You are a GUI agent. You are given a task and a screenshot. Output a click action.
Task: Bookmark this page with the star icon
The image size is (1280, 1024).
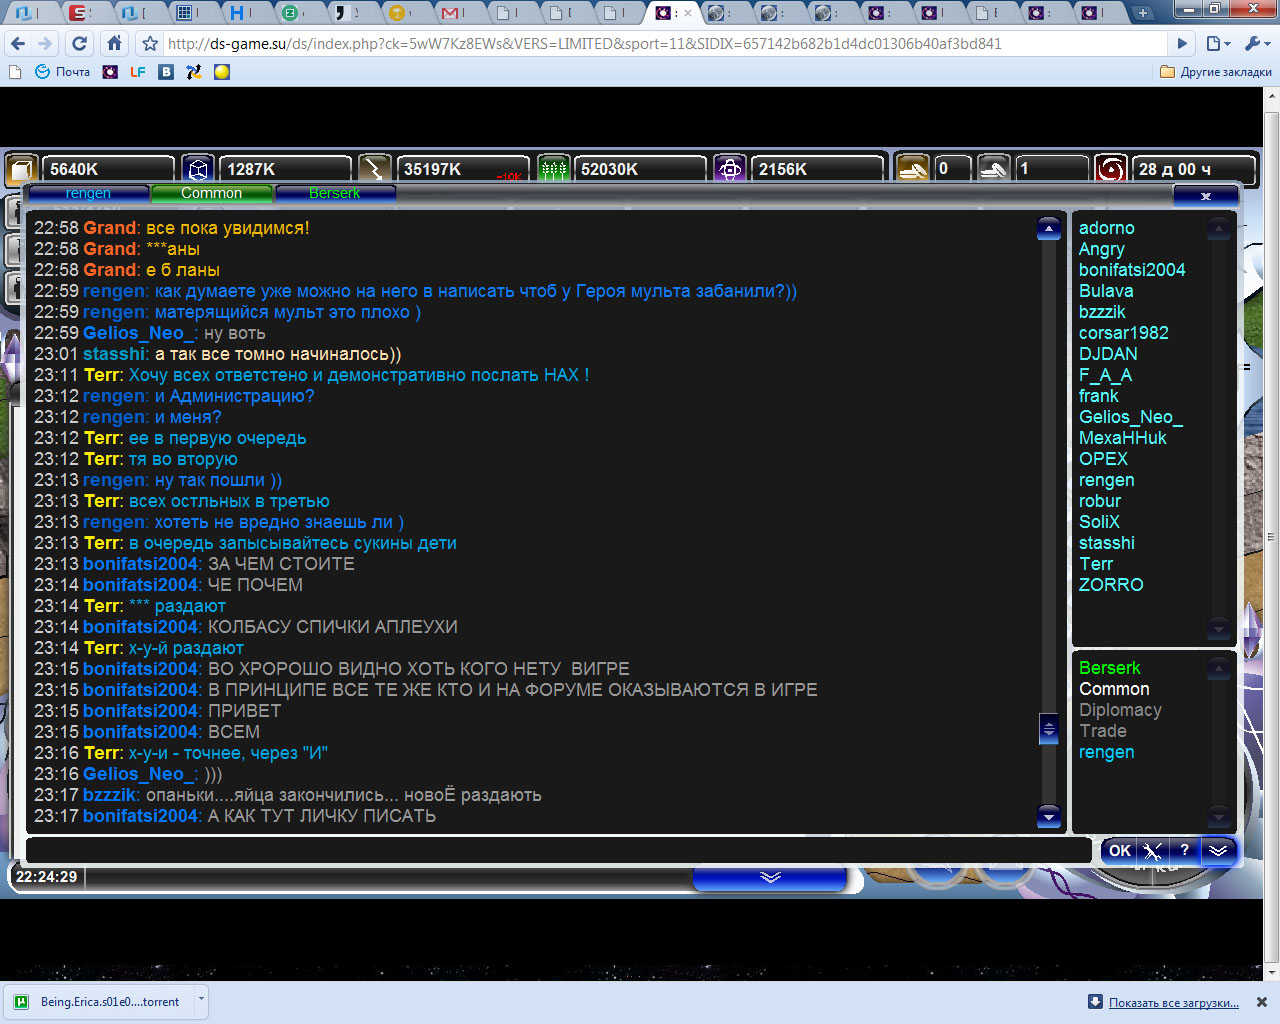150,44
